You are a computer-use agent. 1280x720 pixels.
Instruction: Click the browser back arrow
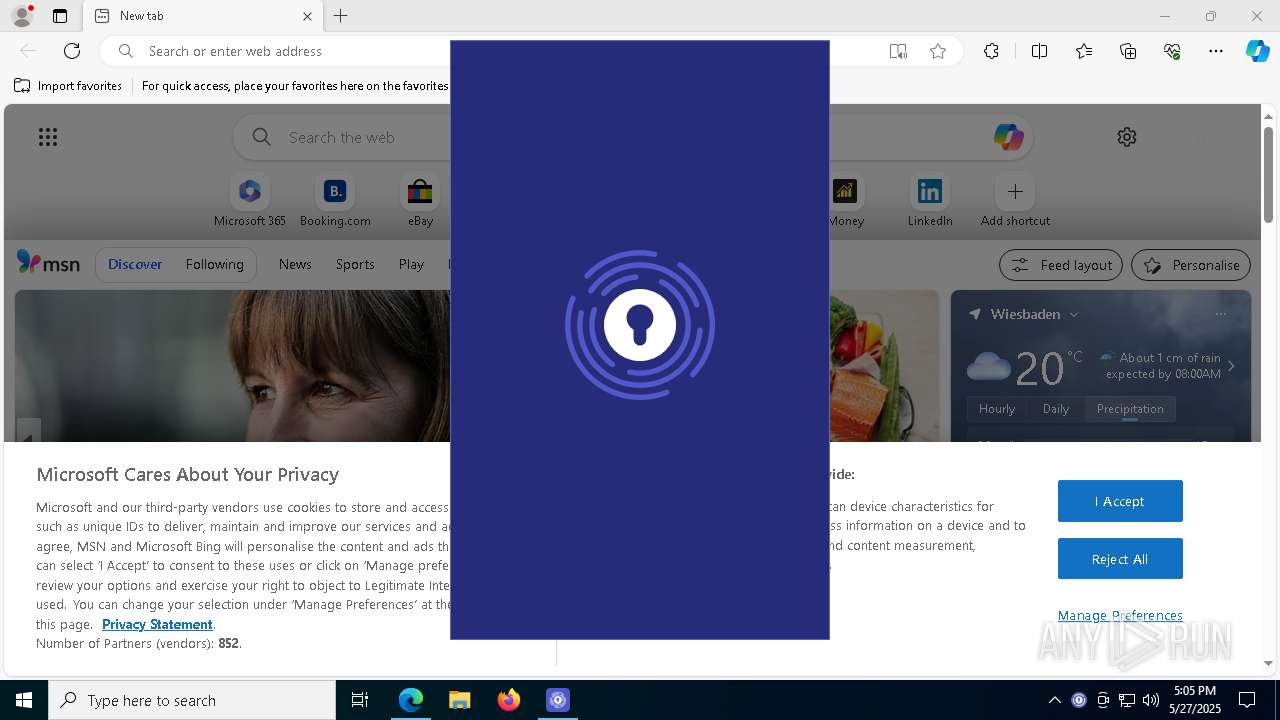[x=28, y=51]
